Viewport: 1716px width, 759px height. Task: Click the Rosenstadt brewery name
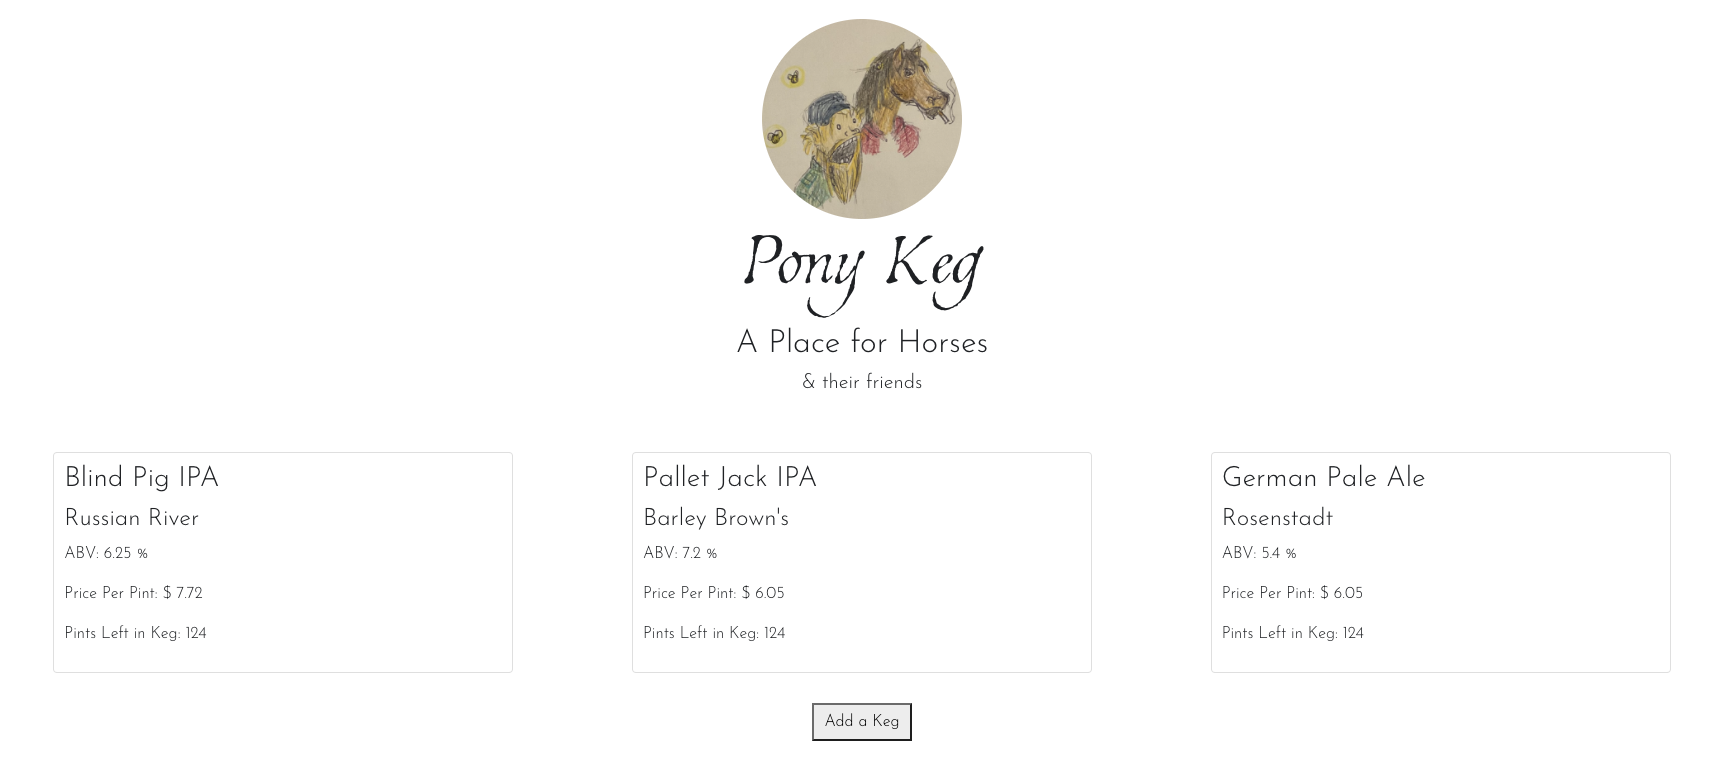pos(1277,519)
